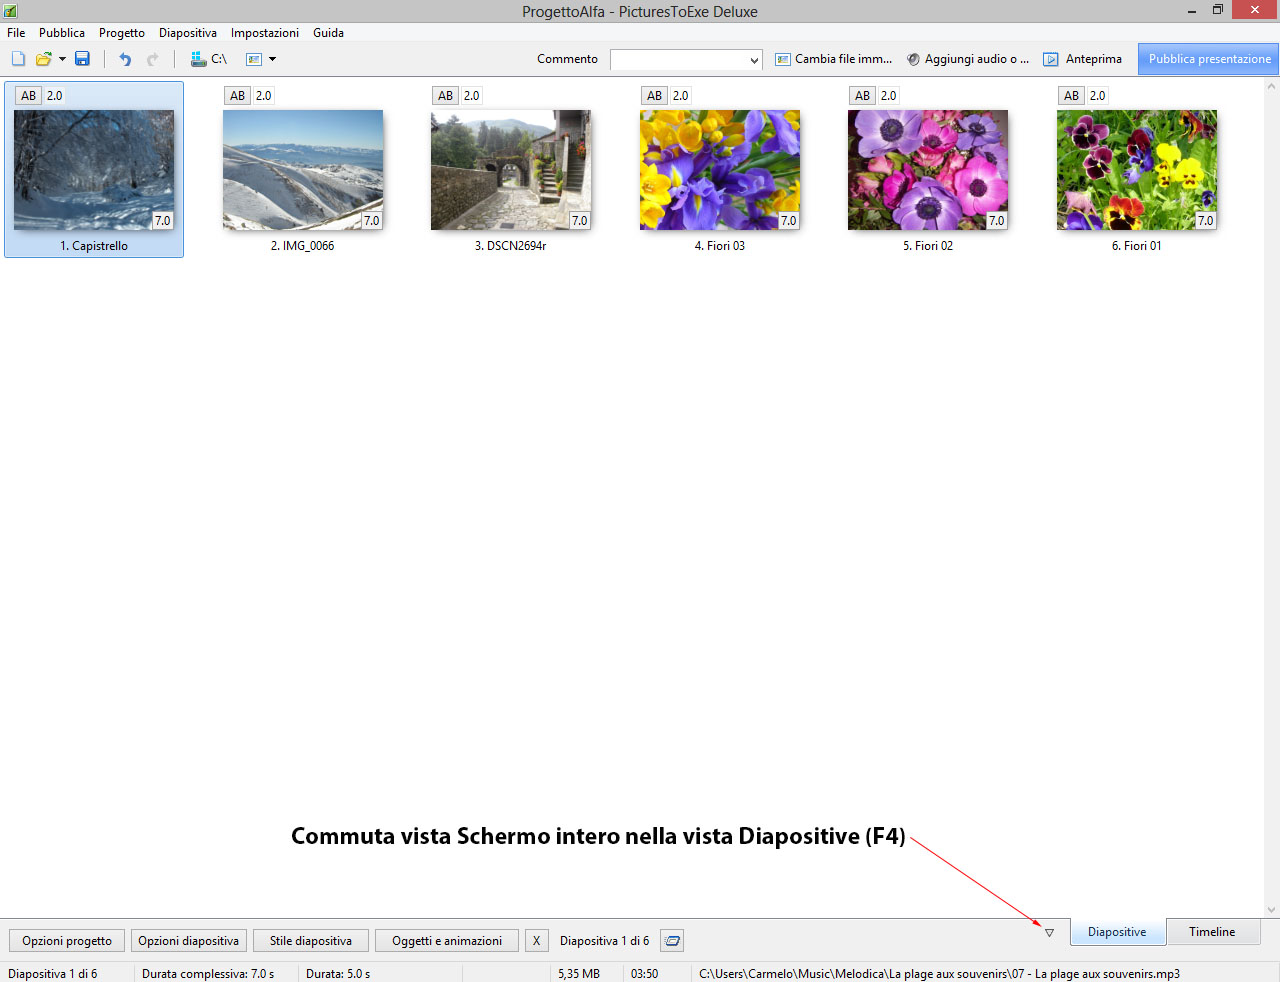Save the project with the floppy disk icon
Viewport: 1280px width, 982px height.
pos(83,59)
